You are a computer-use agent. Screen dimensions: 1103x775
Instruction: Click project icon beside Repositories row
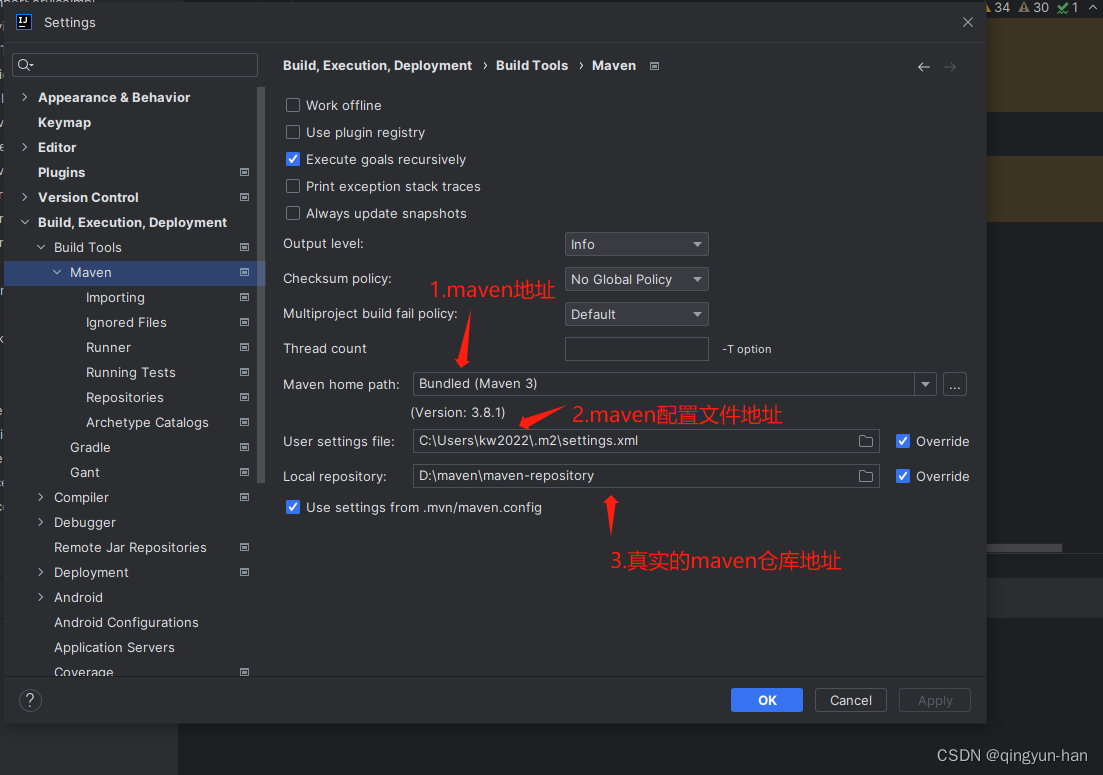[x=244, y=397]
